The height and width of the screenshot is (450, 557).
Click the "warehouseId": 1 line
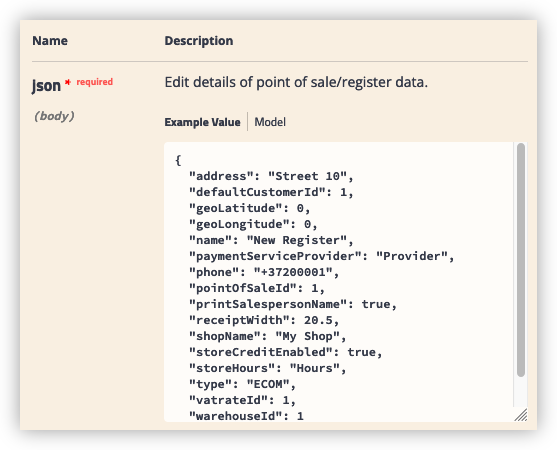(246, 416)
